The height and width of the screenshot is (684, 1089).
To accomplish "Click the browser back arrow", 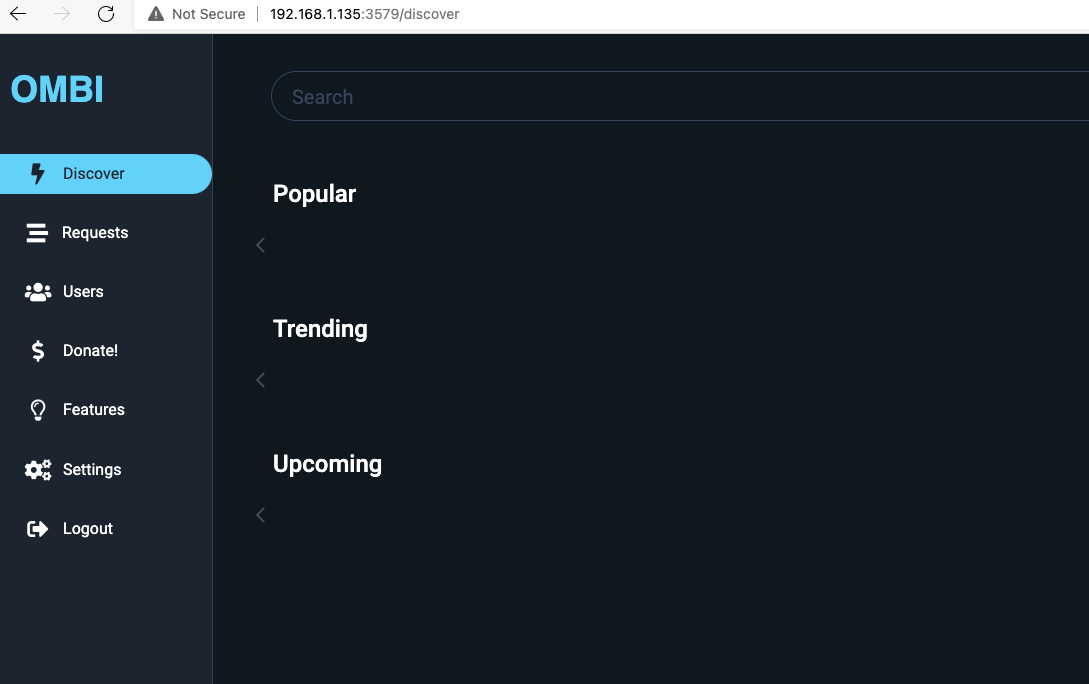I will click(x=16, y=14).
